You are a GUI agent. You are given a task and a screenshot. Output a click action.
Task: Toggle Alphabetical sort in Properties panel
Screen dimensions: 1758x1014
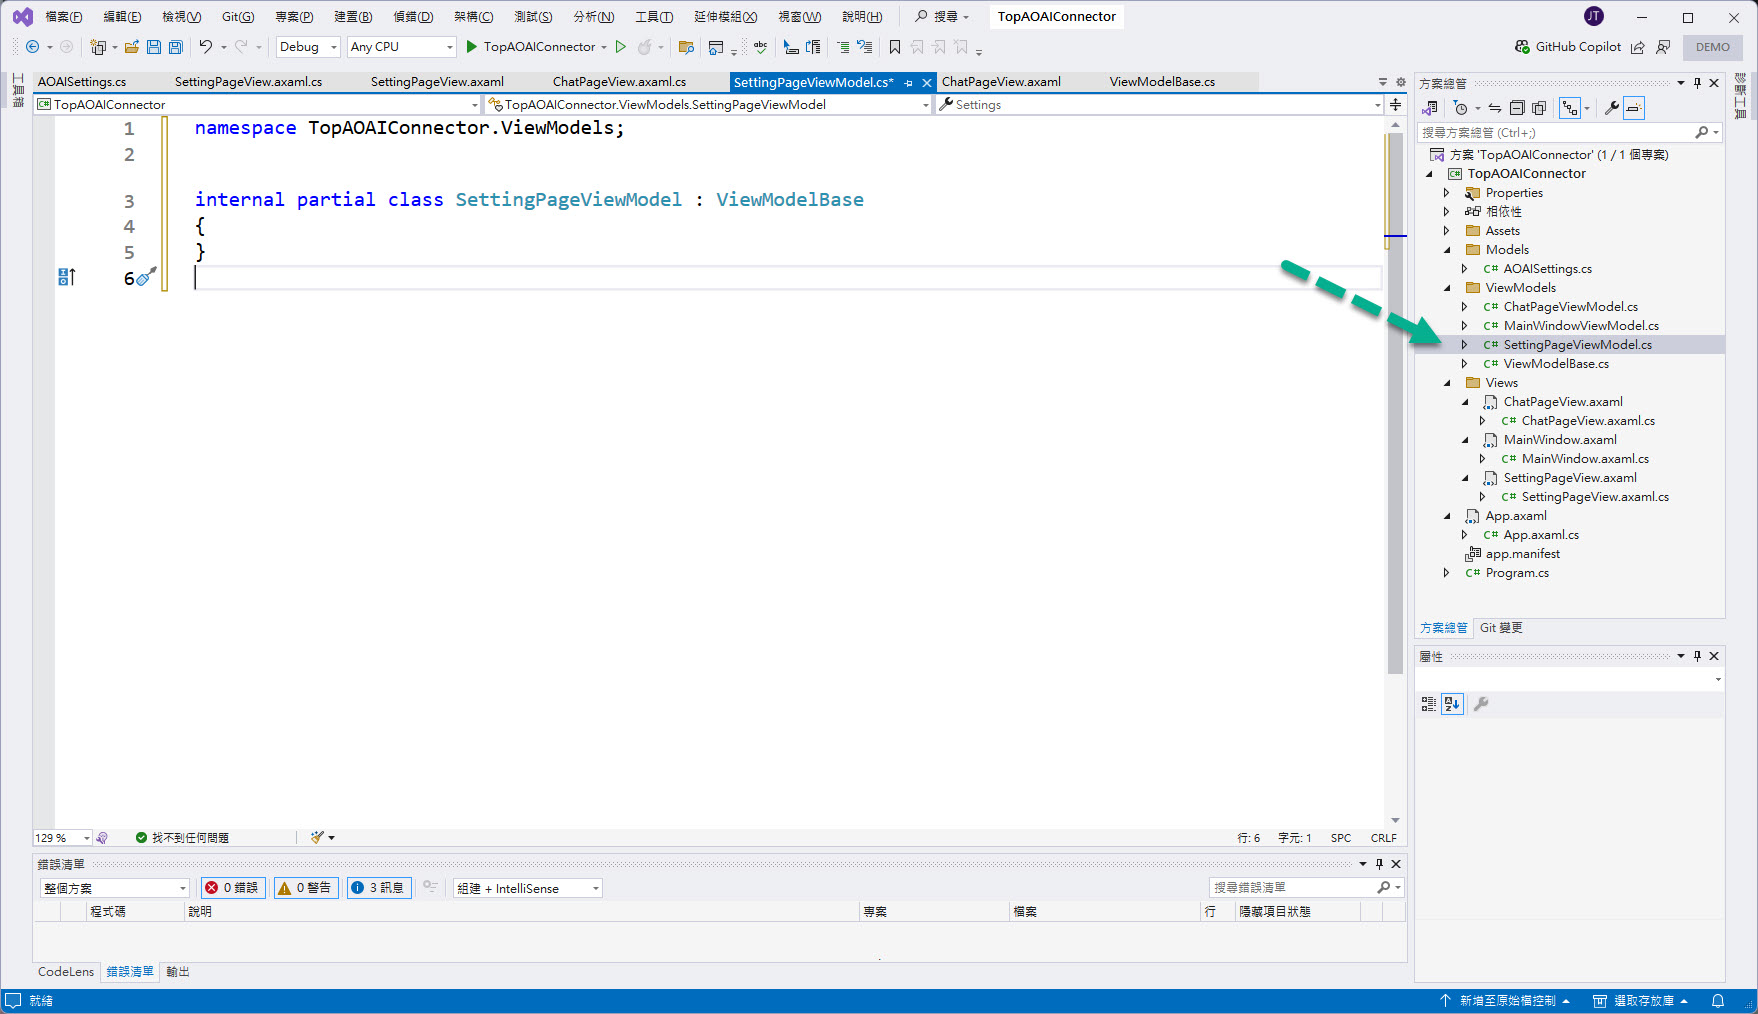pyautogui.click(x=1453, y=704)
